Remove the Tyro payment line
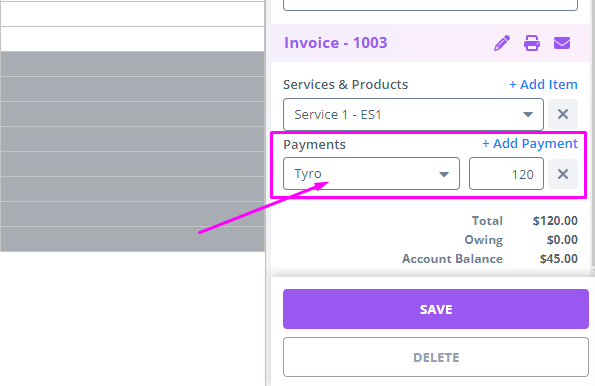Image resolution: width=595 pixels, height=386 pixels. pos(563,174)
